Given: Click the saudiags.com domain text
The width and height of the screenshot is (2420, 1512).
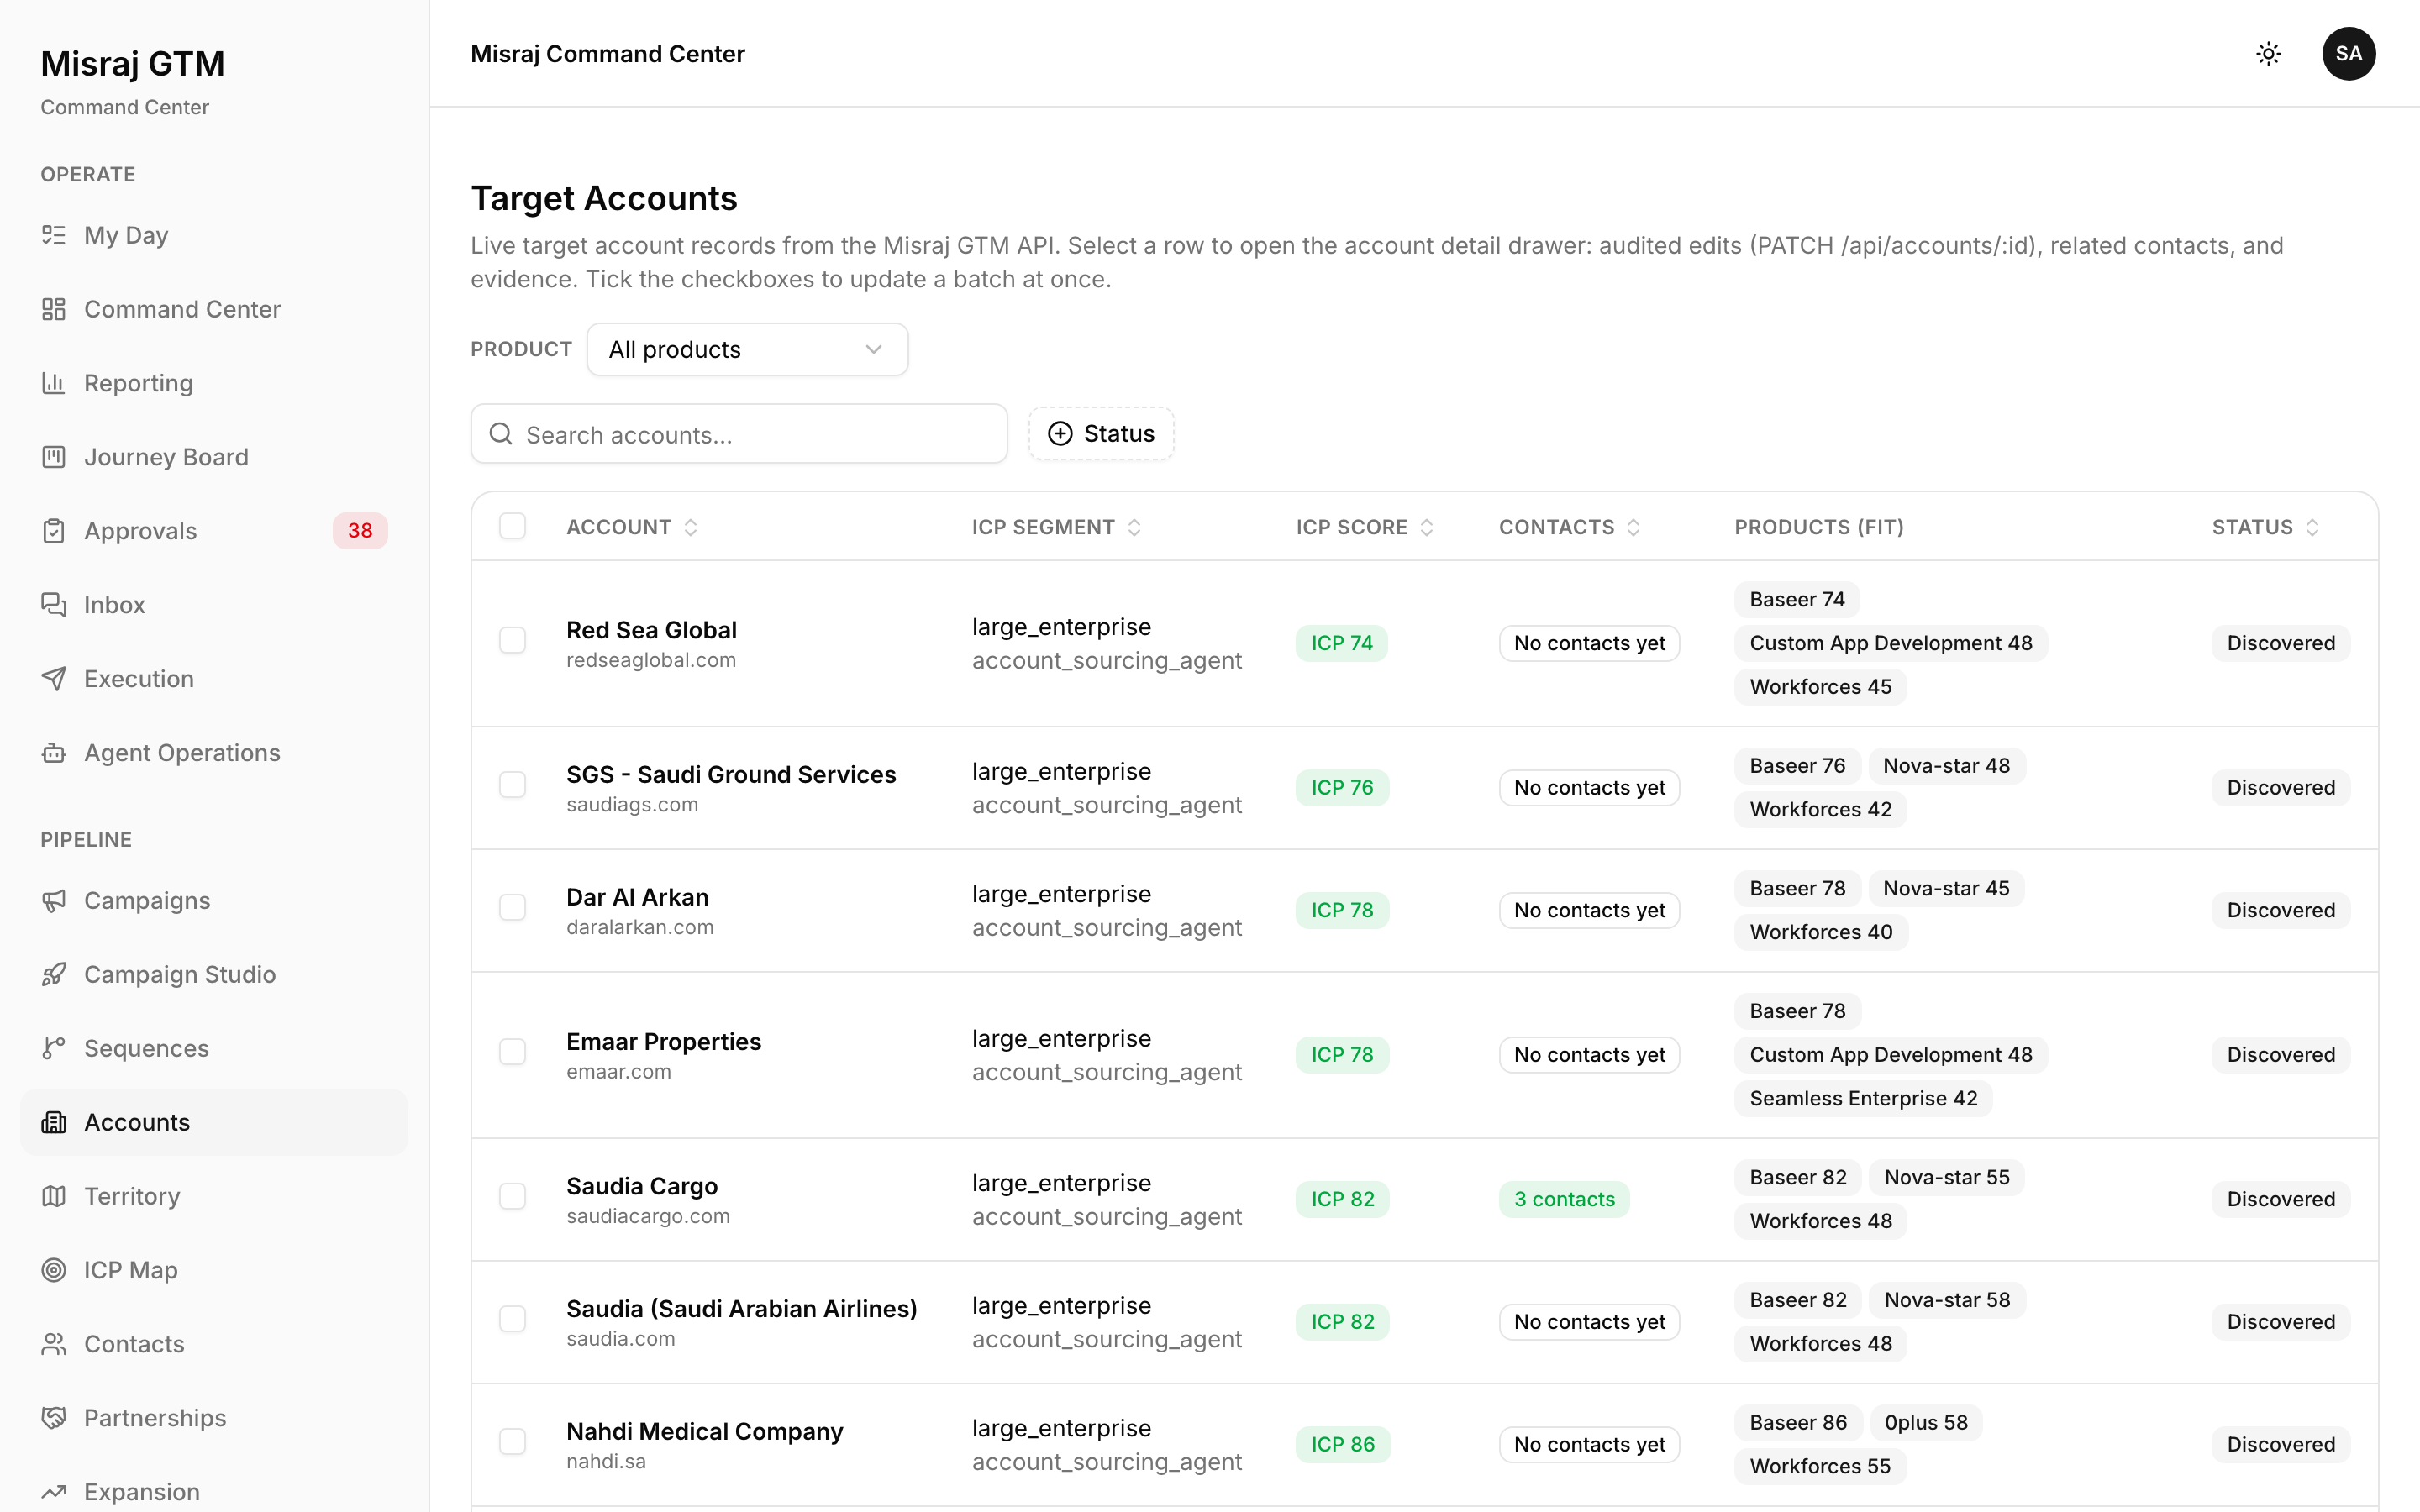Looking at the screenshot, I should click(x=632, y=805).
